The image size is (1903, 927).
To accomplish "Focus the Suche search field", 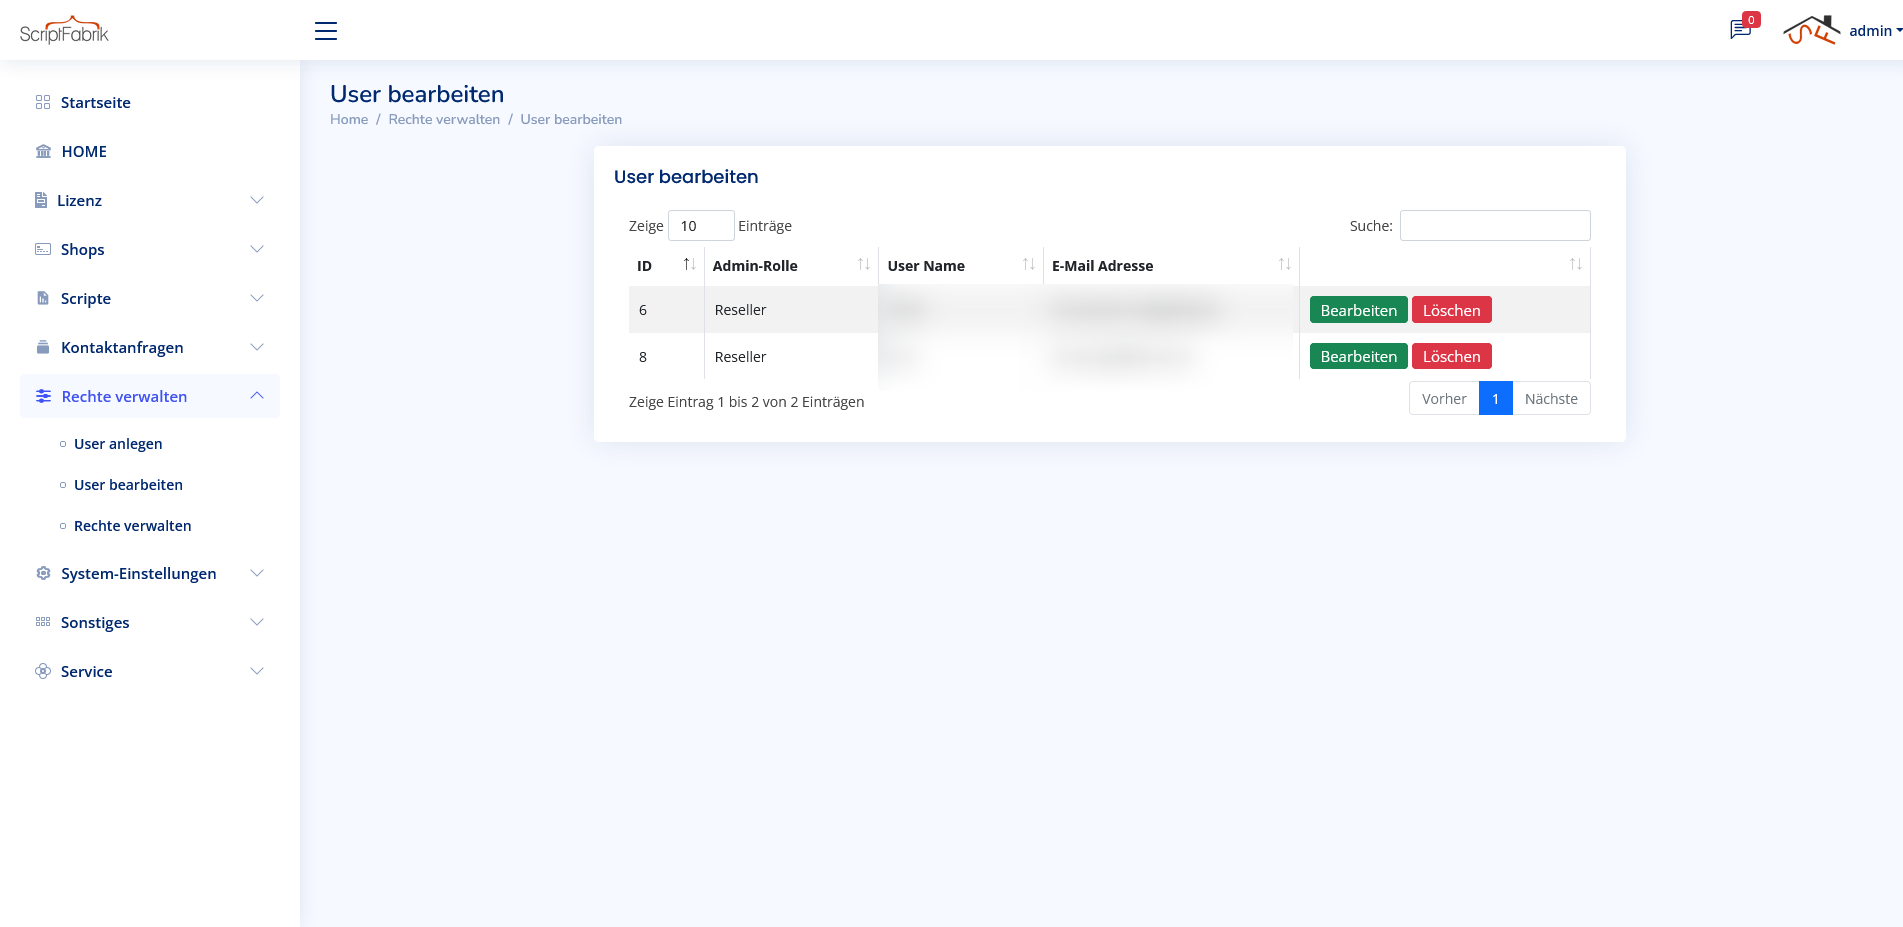I will click(1495, 225).
